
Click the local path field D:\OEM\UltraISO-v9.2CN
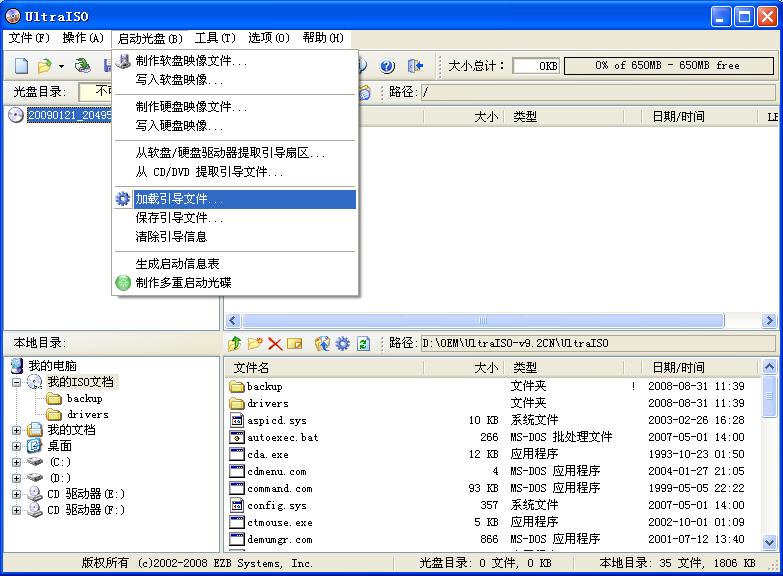pos(598,343)
